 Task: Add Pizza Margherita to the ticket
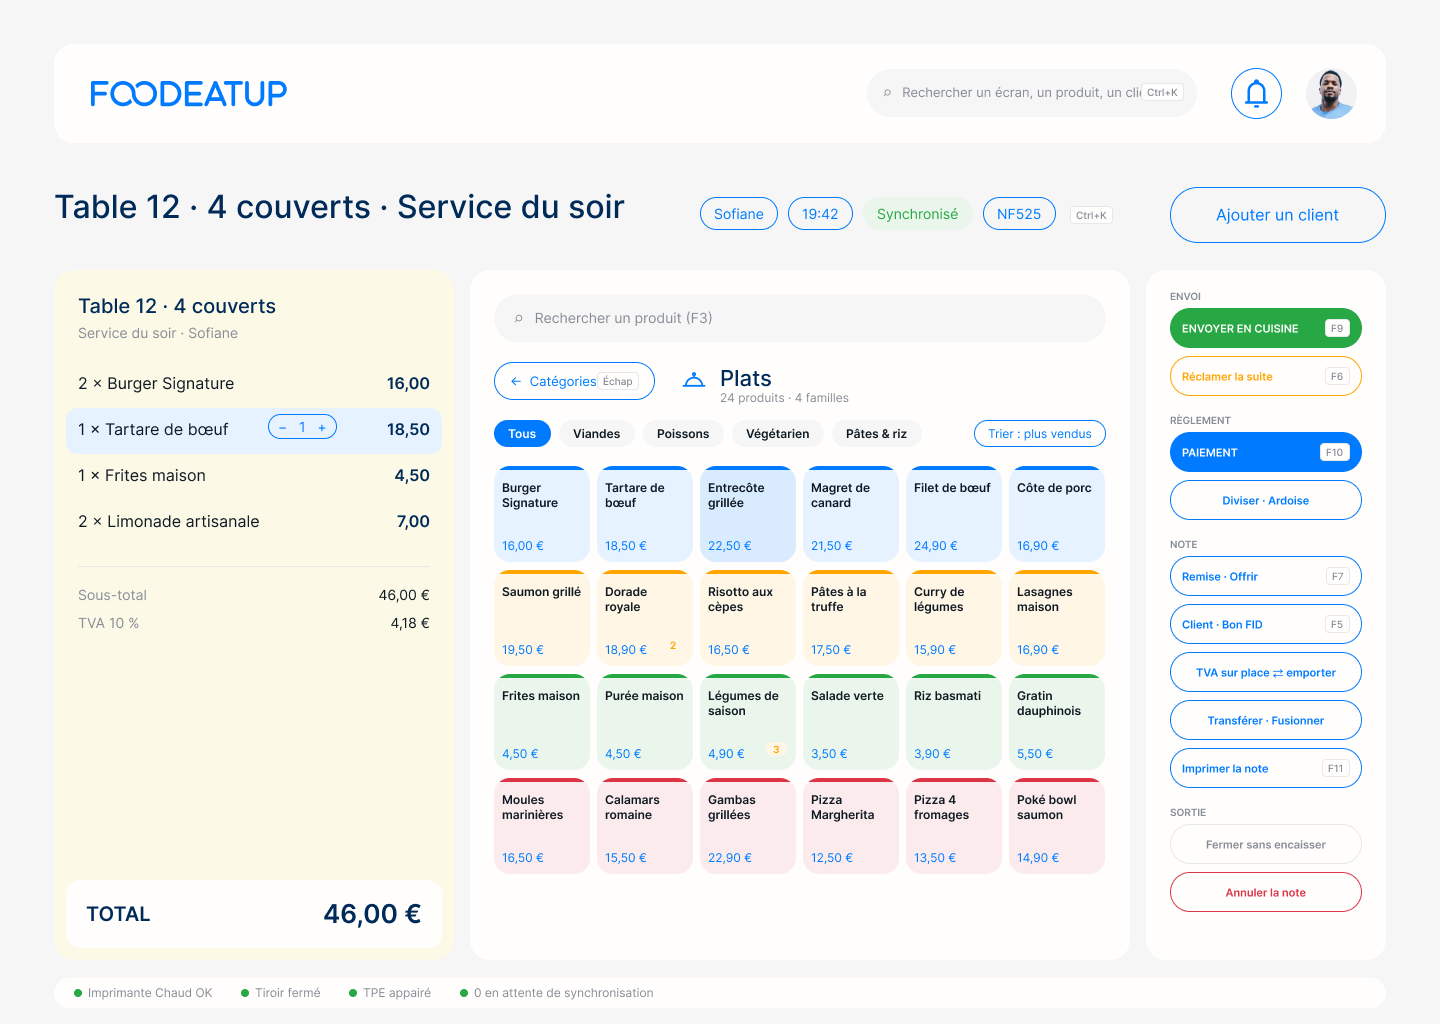click(x=851, y=826)
